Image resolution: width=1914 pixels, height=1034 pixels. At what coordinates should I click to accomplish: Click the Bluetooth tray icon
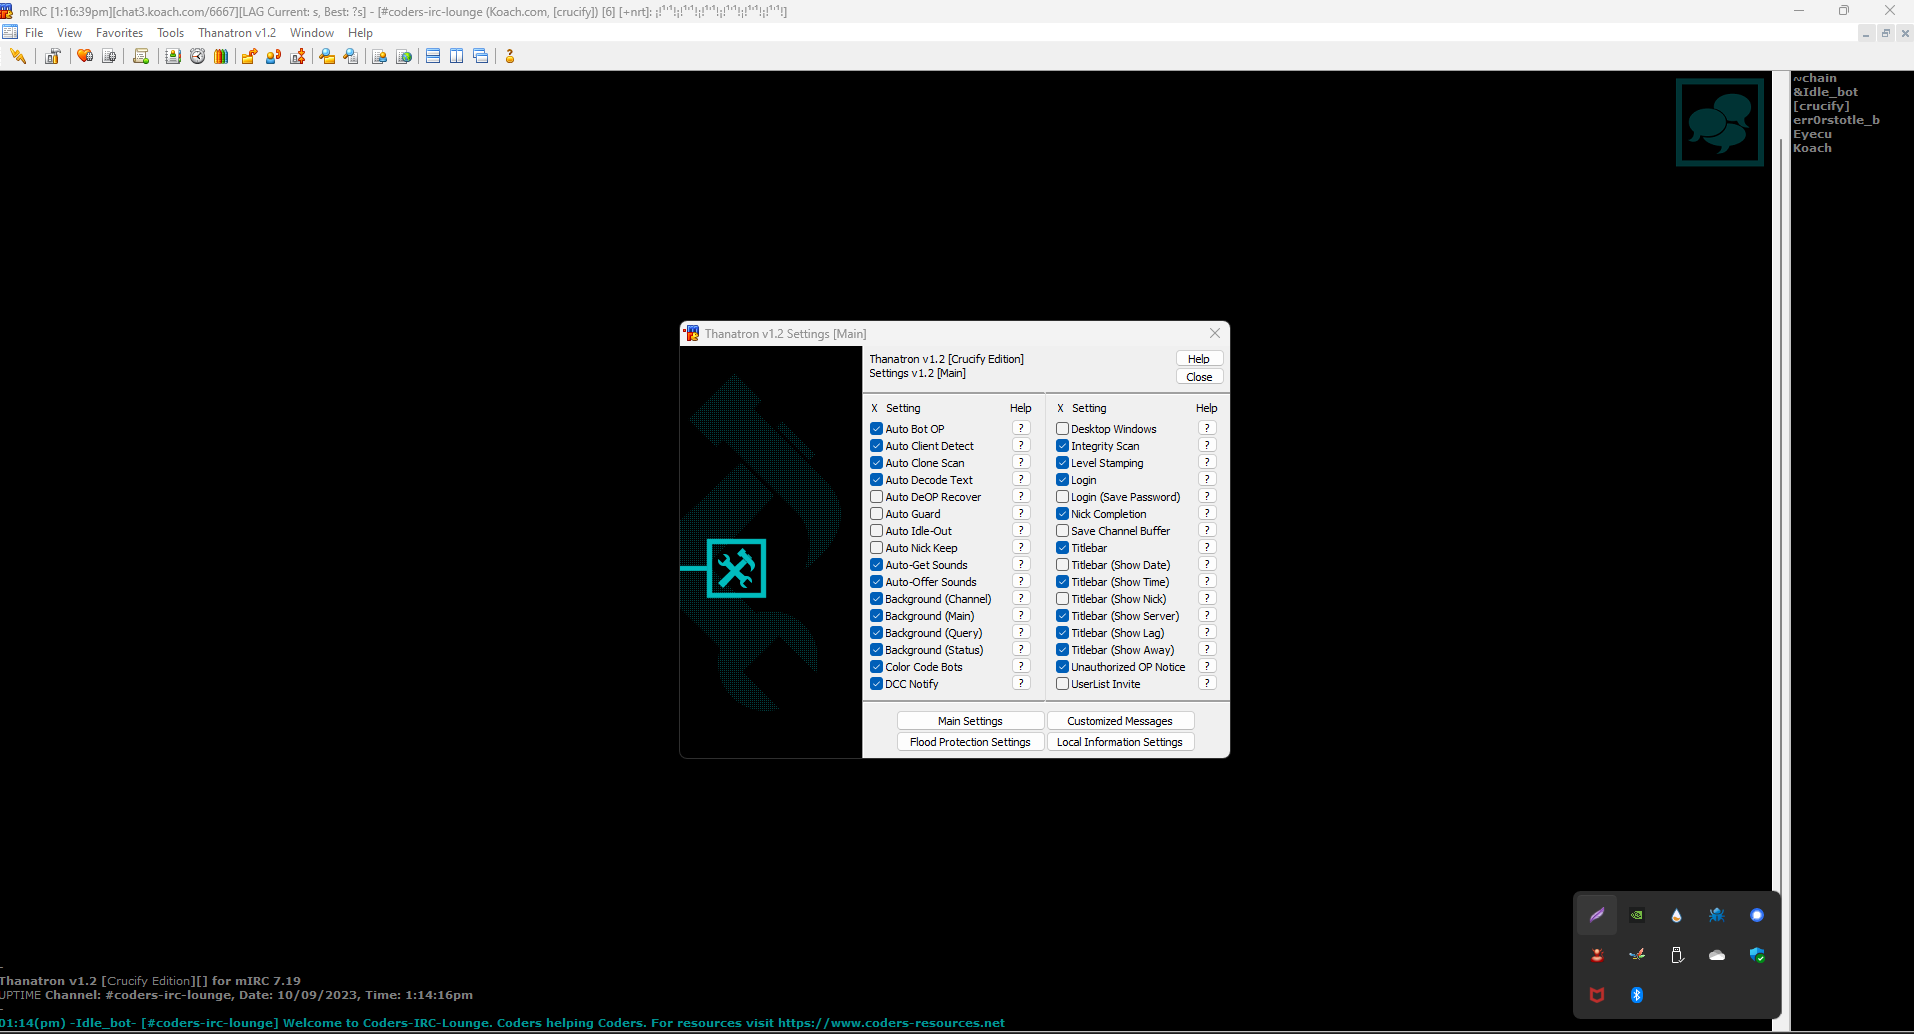1637,995
